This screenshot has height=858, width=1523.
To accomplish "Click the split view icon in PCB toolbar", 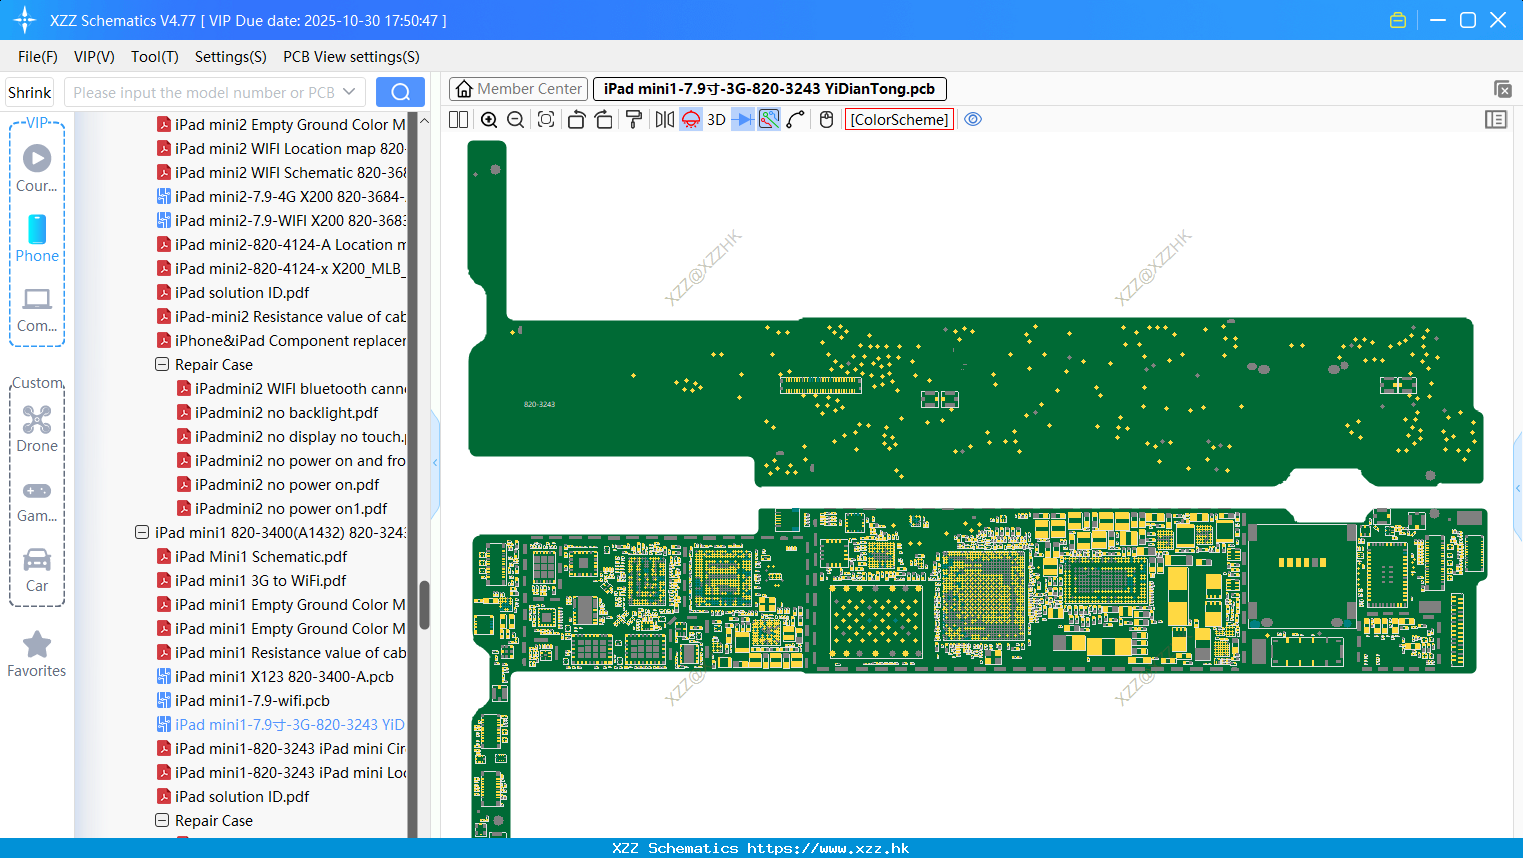I will tap(458, 120).
